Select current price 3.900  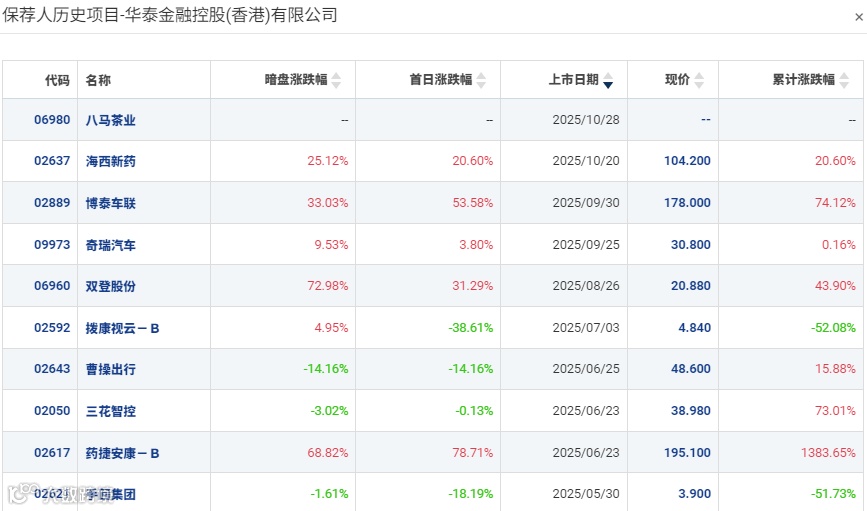point(694,494)
